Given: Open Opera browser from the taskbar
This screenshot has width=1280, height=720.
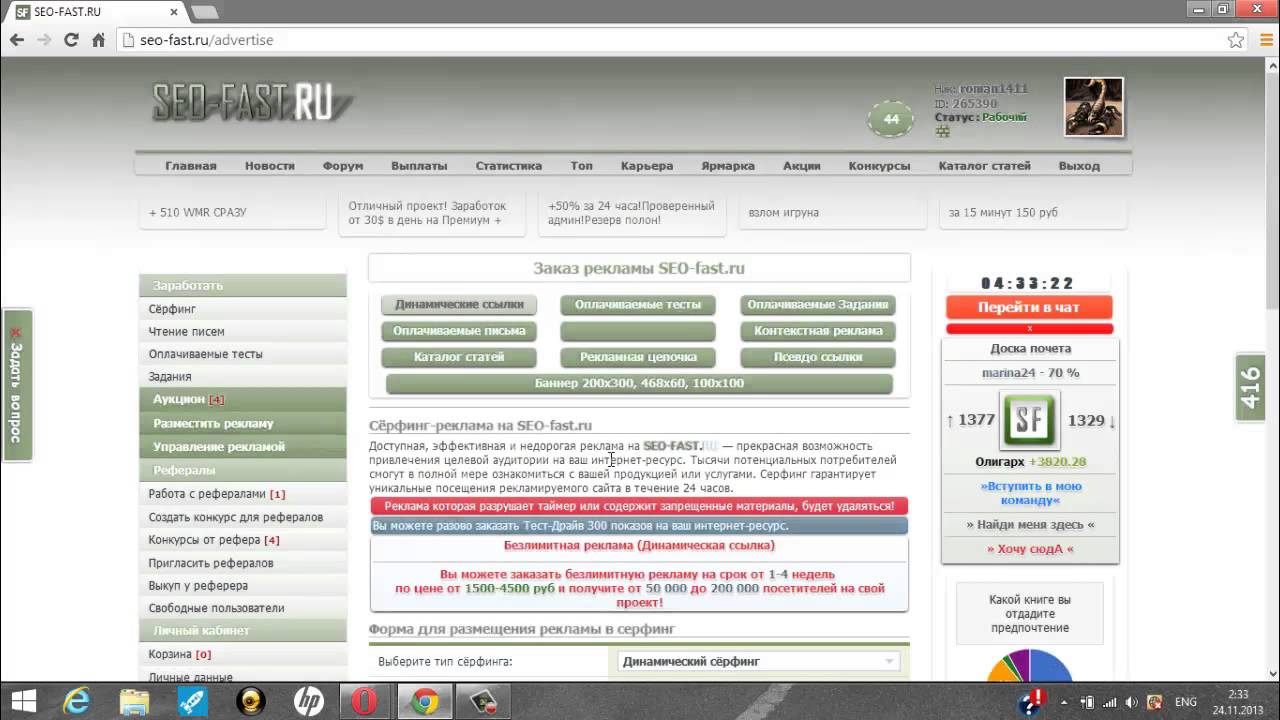Looking at the screenshot, I should (366, 701).
